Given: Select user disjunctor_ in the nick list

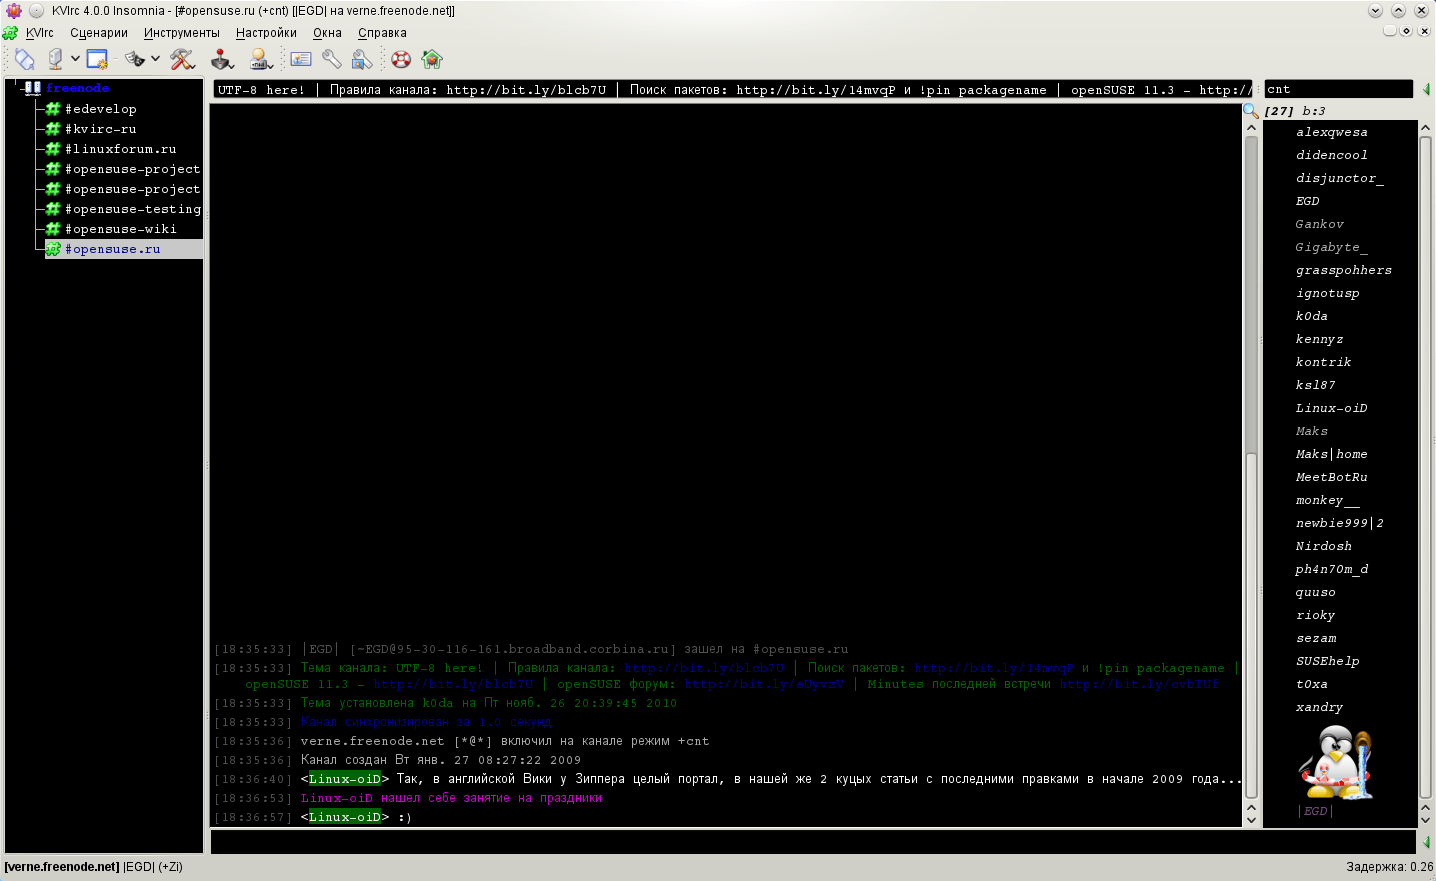Looking at the screenshot, I should 1339,178.
